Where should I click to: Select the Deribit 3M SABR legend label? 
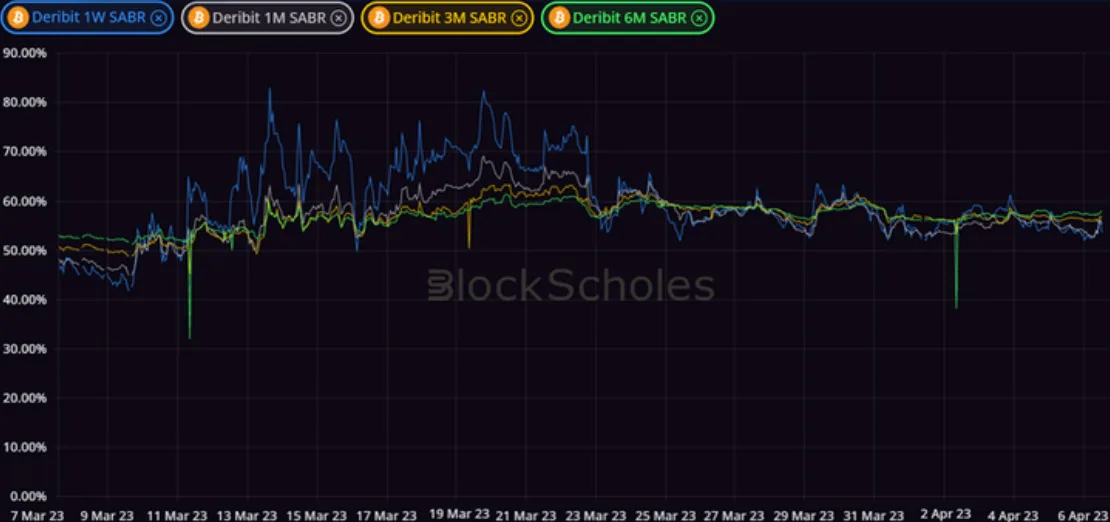pos(450,18)
